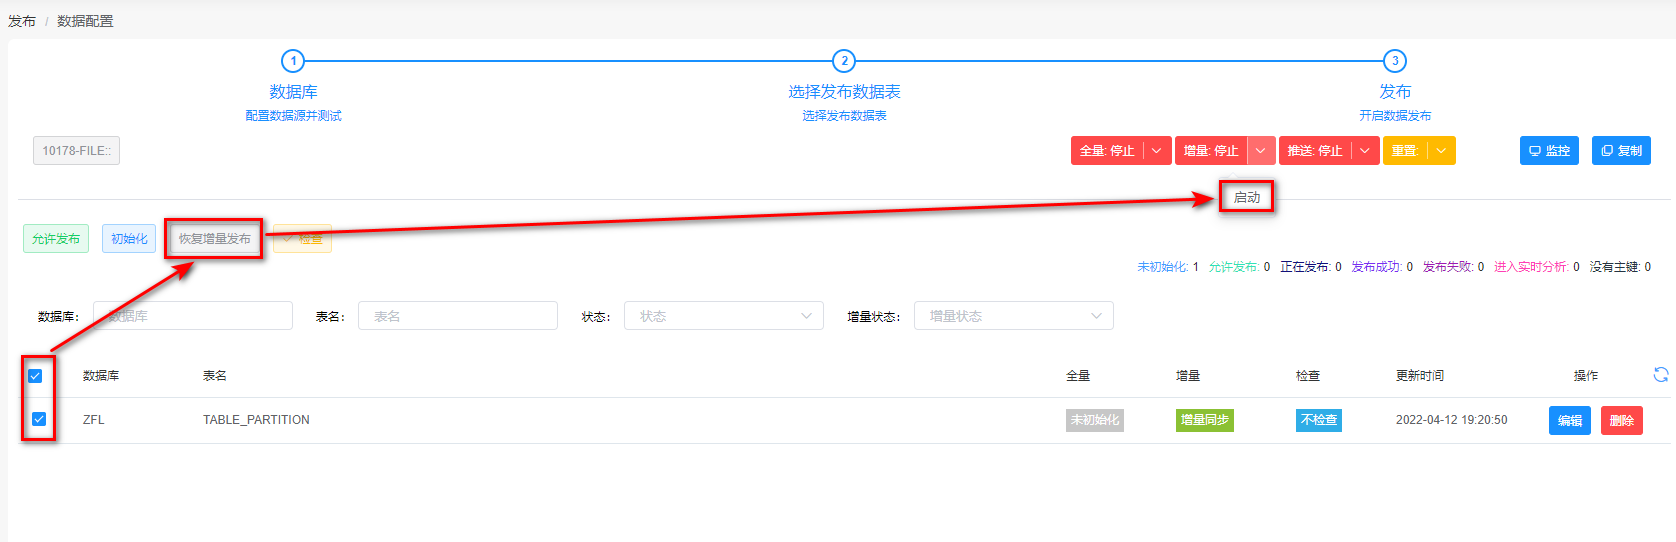Open the 状态 filter dropdown
This screenshot has width=1676, height=542.
coord(724,316)
